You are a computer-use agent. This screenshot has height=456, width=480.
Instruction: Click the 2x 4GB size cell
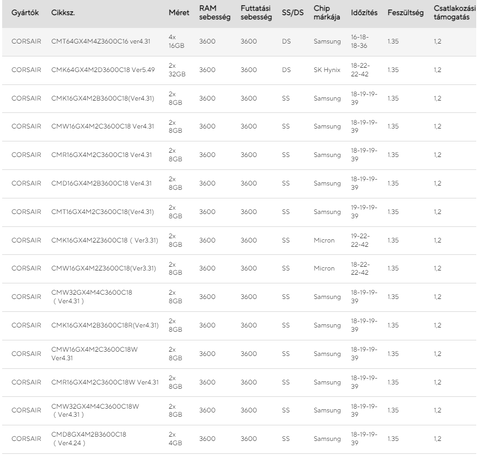coord(175,439)
